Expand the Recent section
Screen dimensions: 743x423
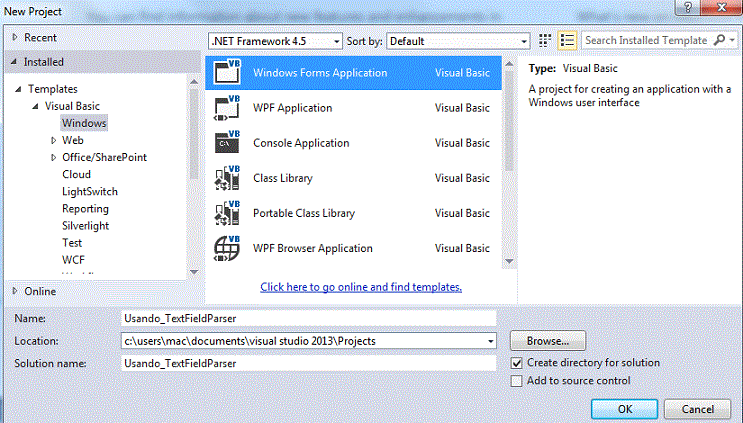15,37
